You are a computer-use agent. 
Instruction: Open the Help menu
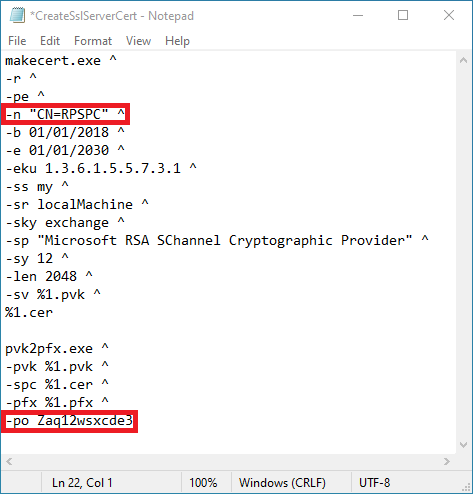coord(177,41)
